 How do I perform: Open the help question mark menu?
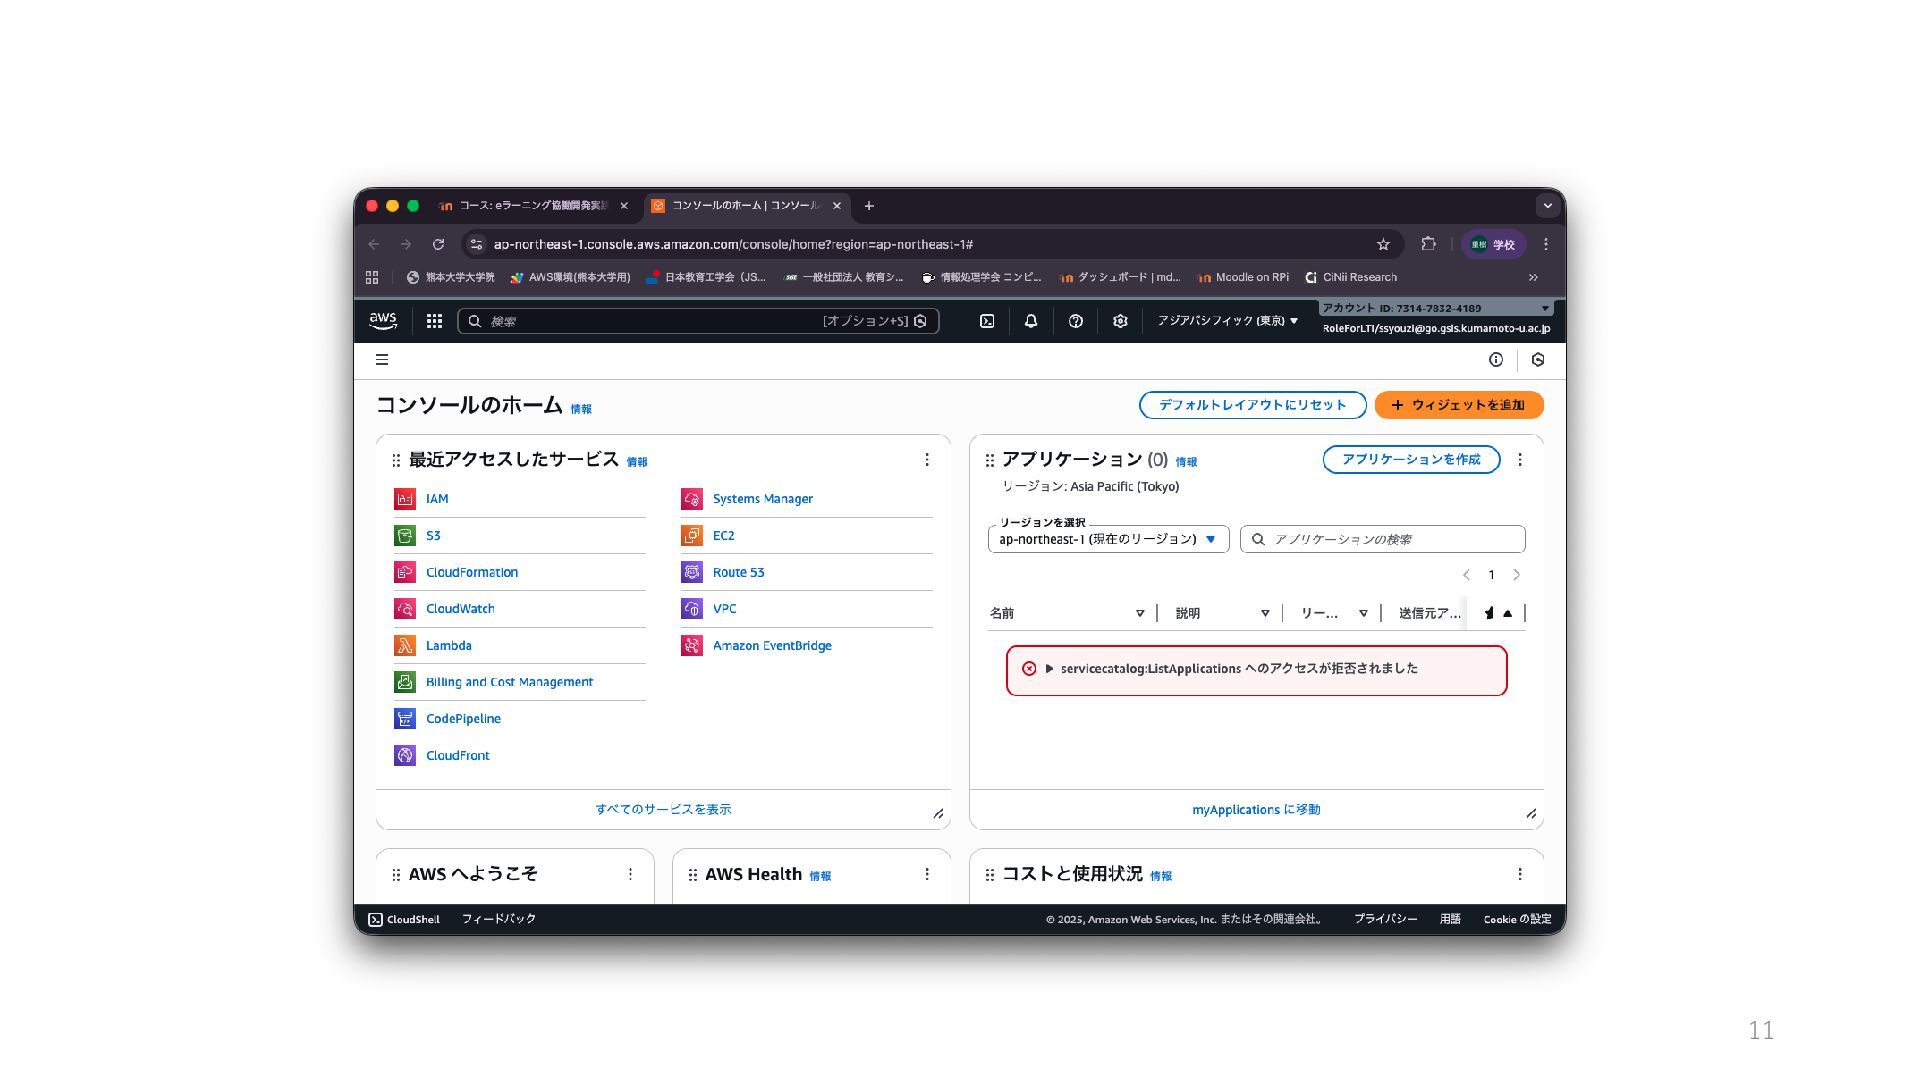[1076, 321]
